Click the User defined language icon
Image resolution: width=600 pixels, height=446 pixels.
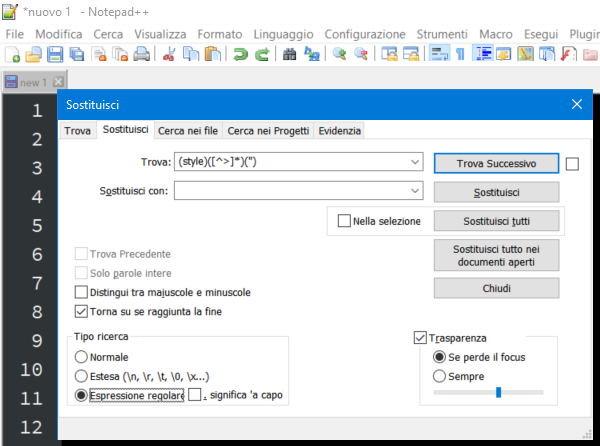pos(504,54)
